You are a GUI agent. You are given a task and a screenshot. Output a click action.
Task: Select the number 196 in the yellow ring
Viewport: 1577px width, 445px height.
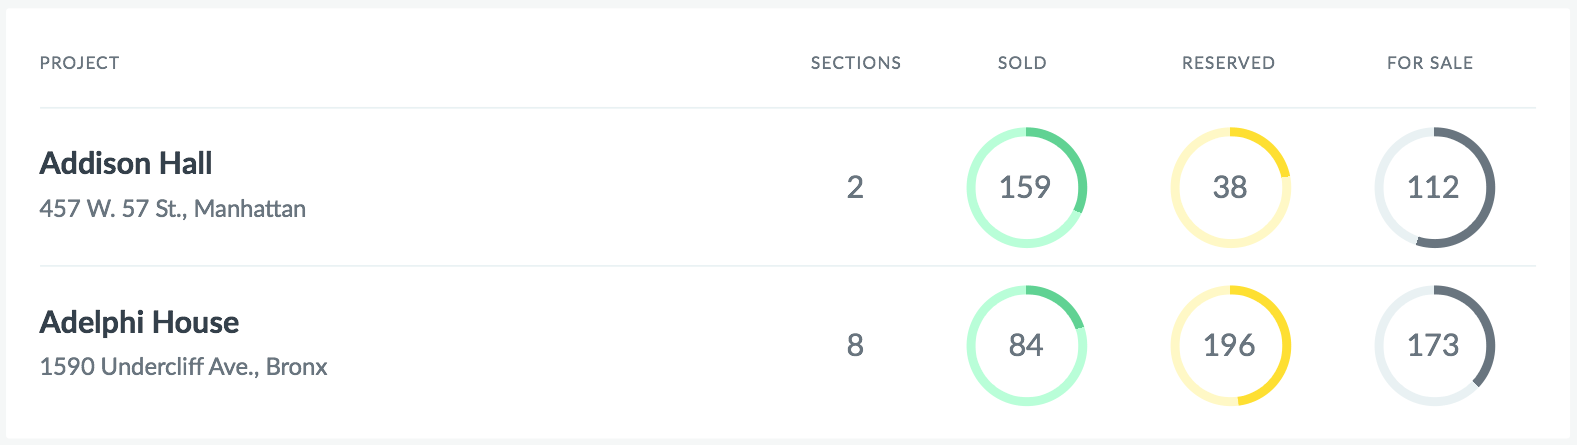[1230, 345]
